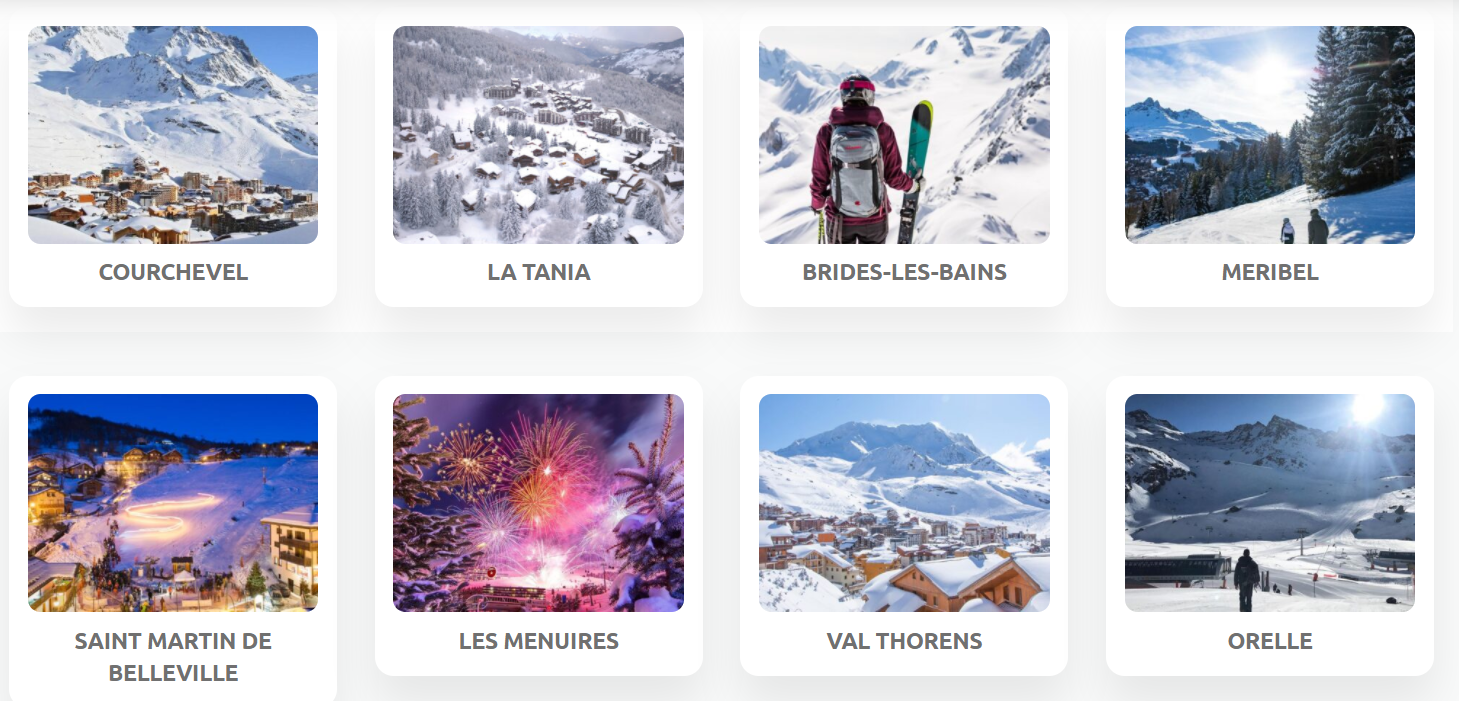The width and height of the screenshot is (1459, 701).
Task: Open the Les Menuires fireworks image
Action: (538, 502)
